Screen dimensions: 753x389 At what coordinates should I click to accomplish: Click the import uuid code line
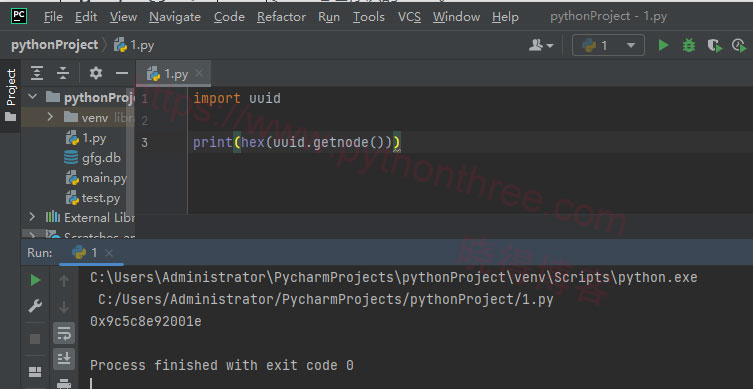(x=237, y=98)
